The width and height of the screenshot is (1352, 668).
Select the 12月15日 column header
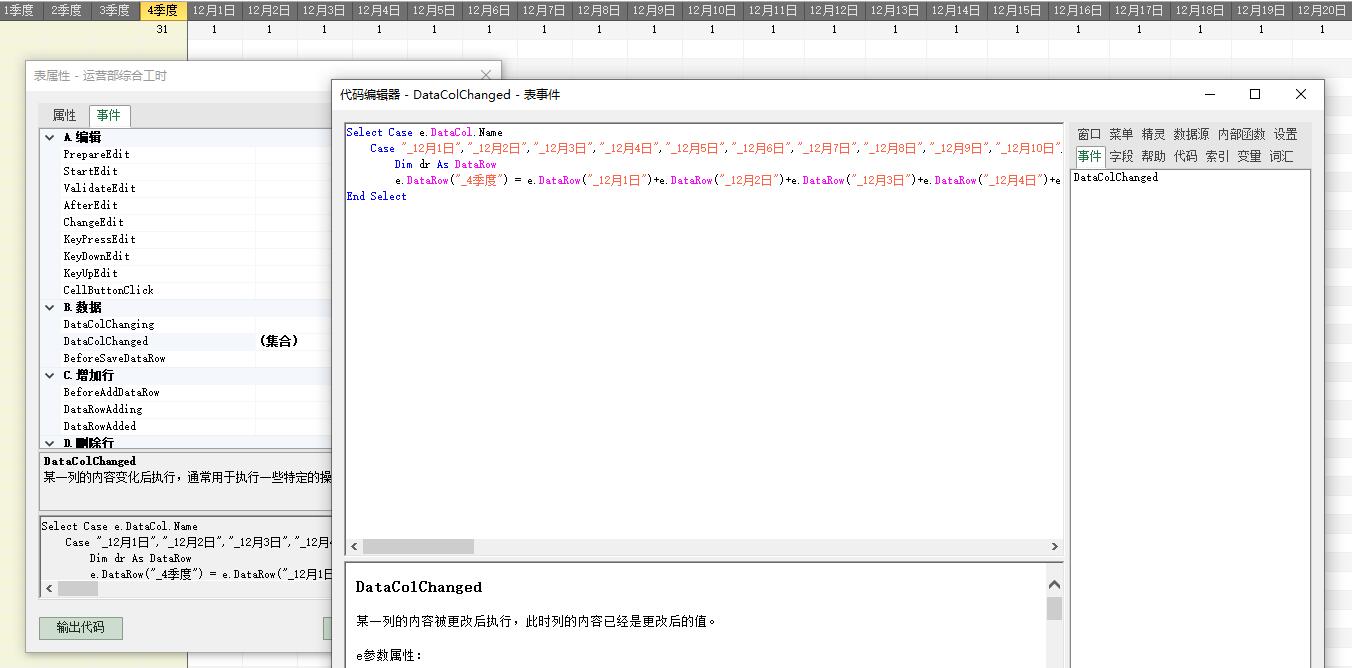1017,10
